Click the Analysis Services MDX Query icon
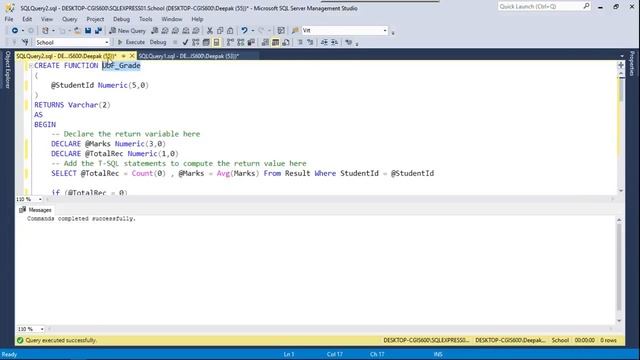 tap(164, 31)
